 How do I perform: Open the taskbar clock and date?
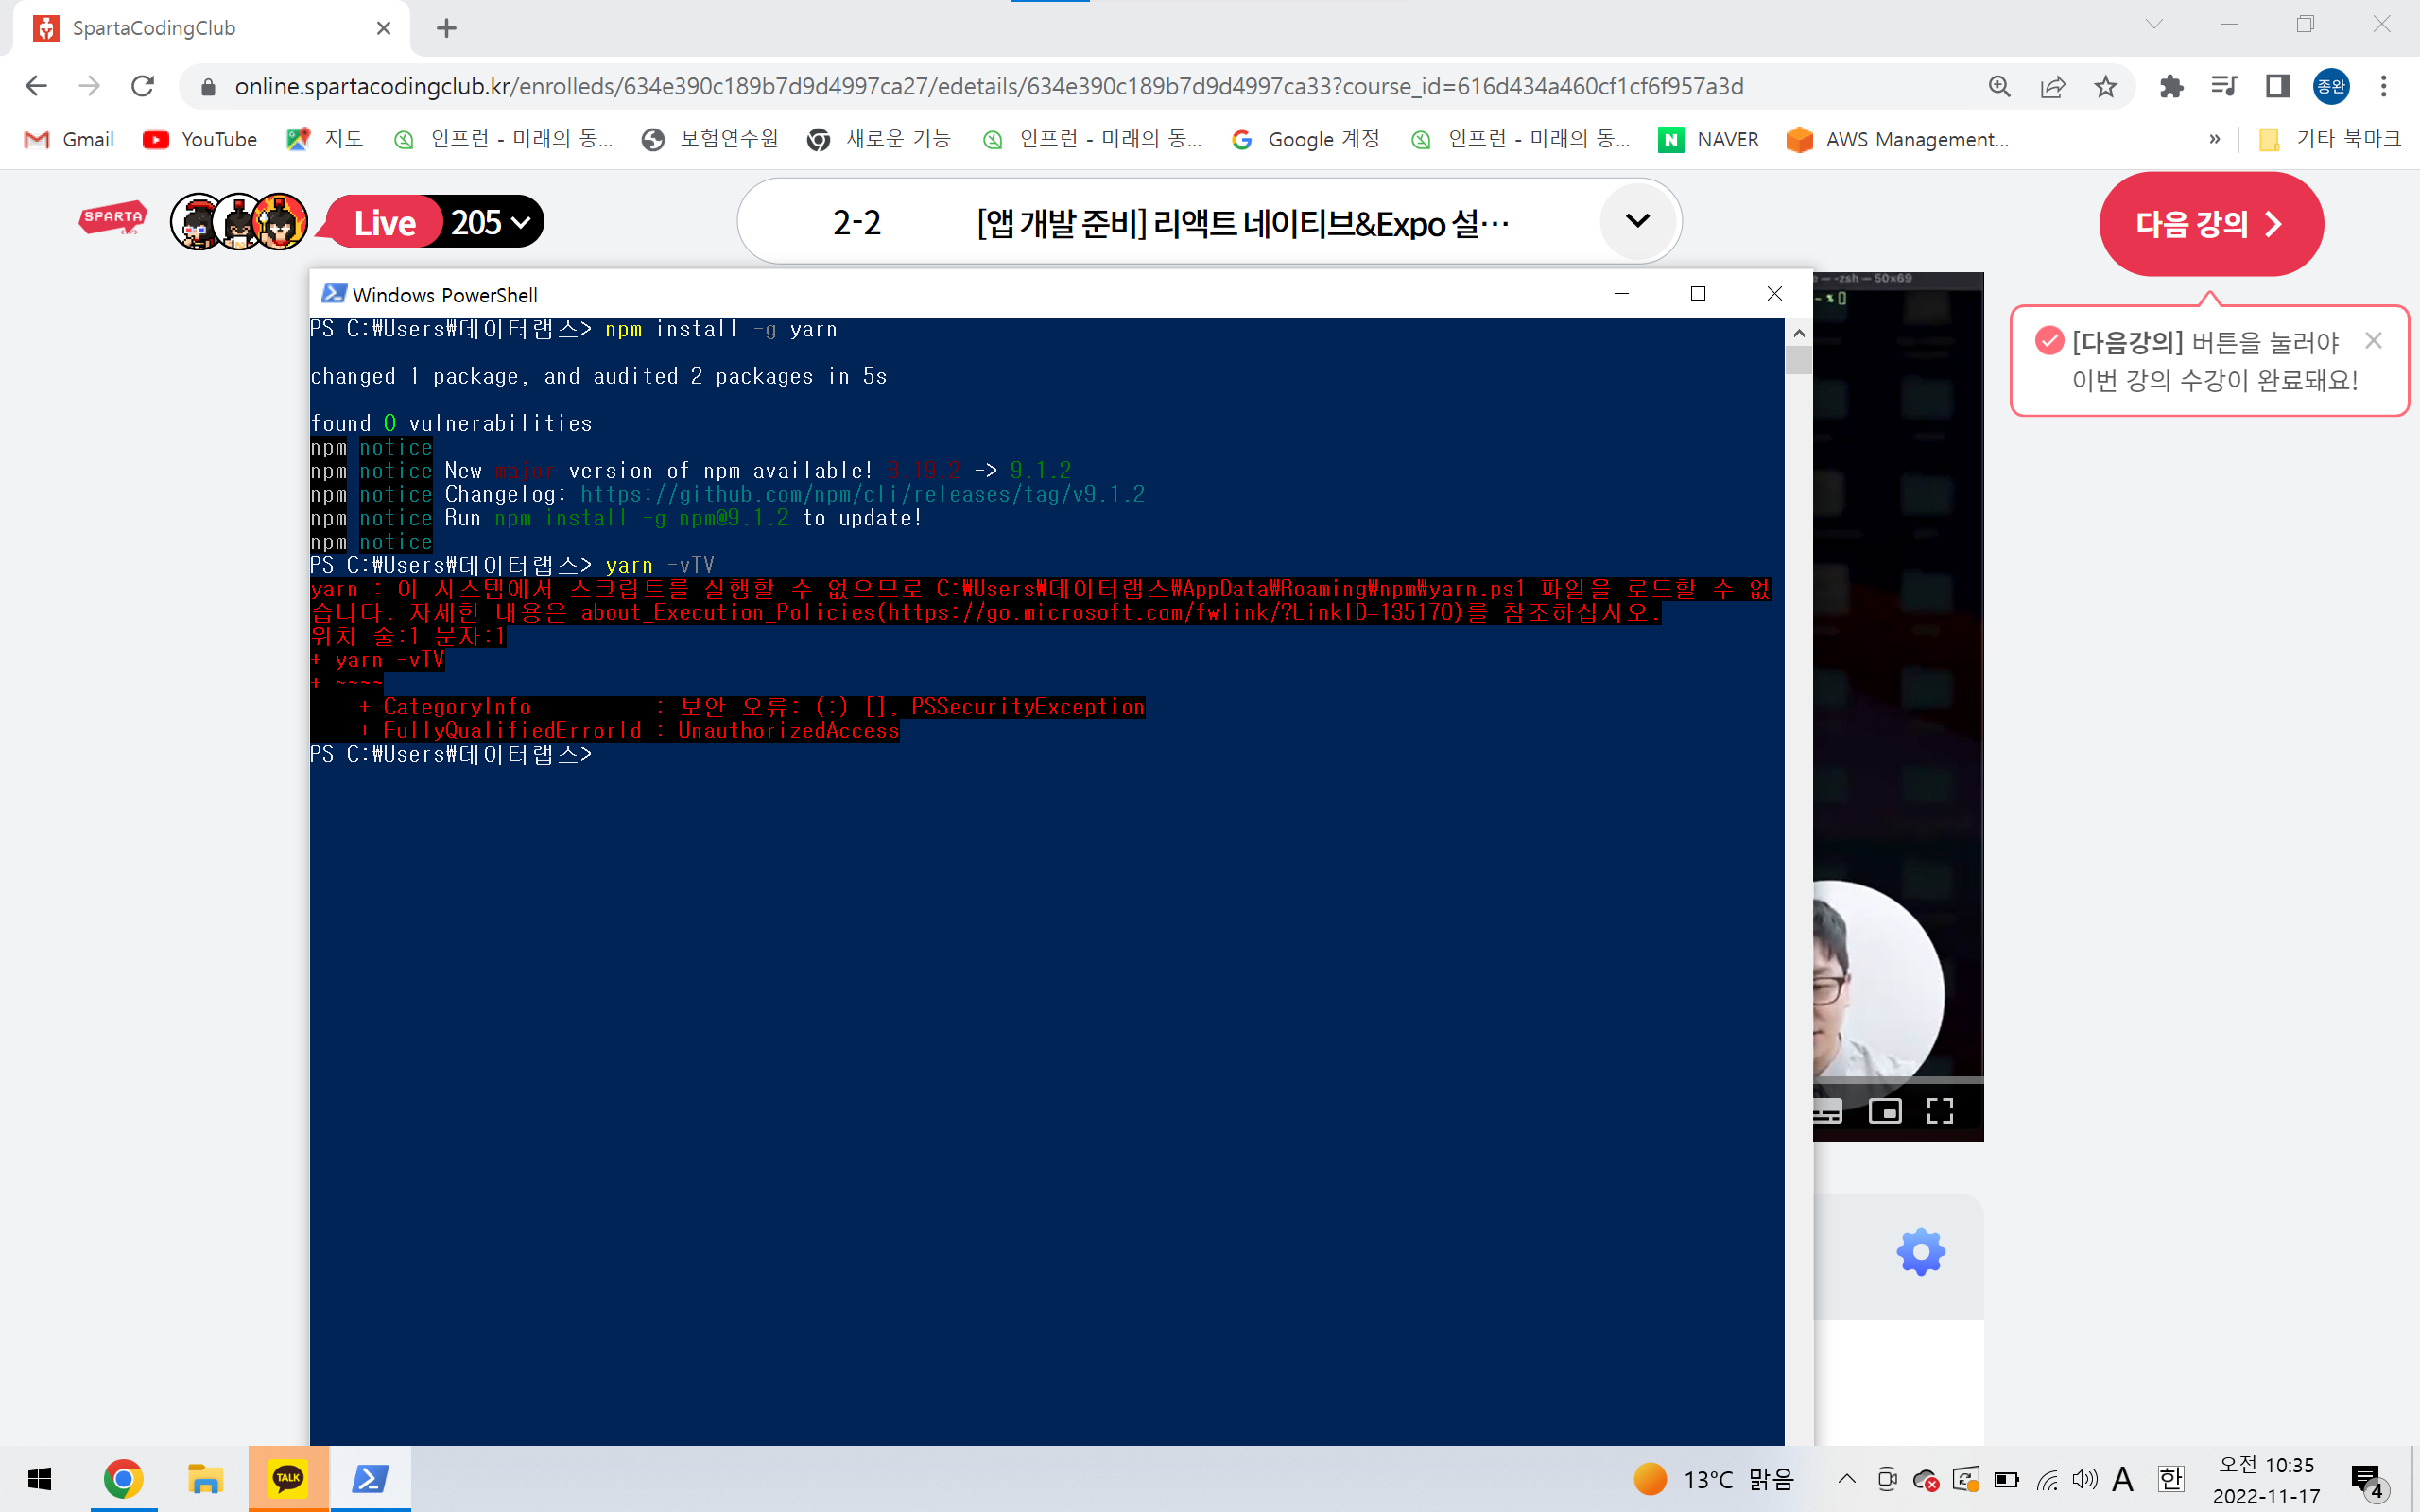pyautogui.click(x=2266, y=1480)
